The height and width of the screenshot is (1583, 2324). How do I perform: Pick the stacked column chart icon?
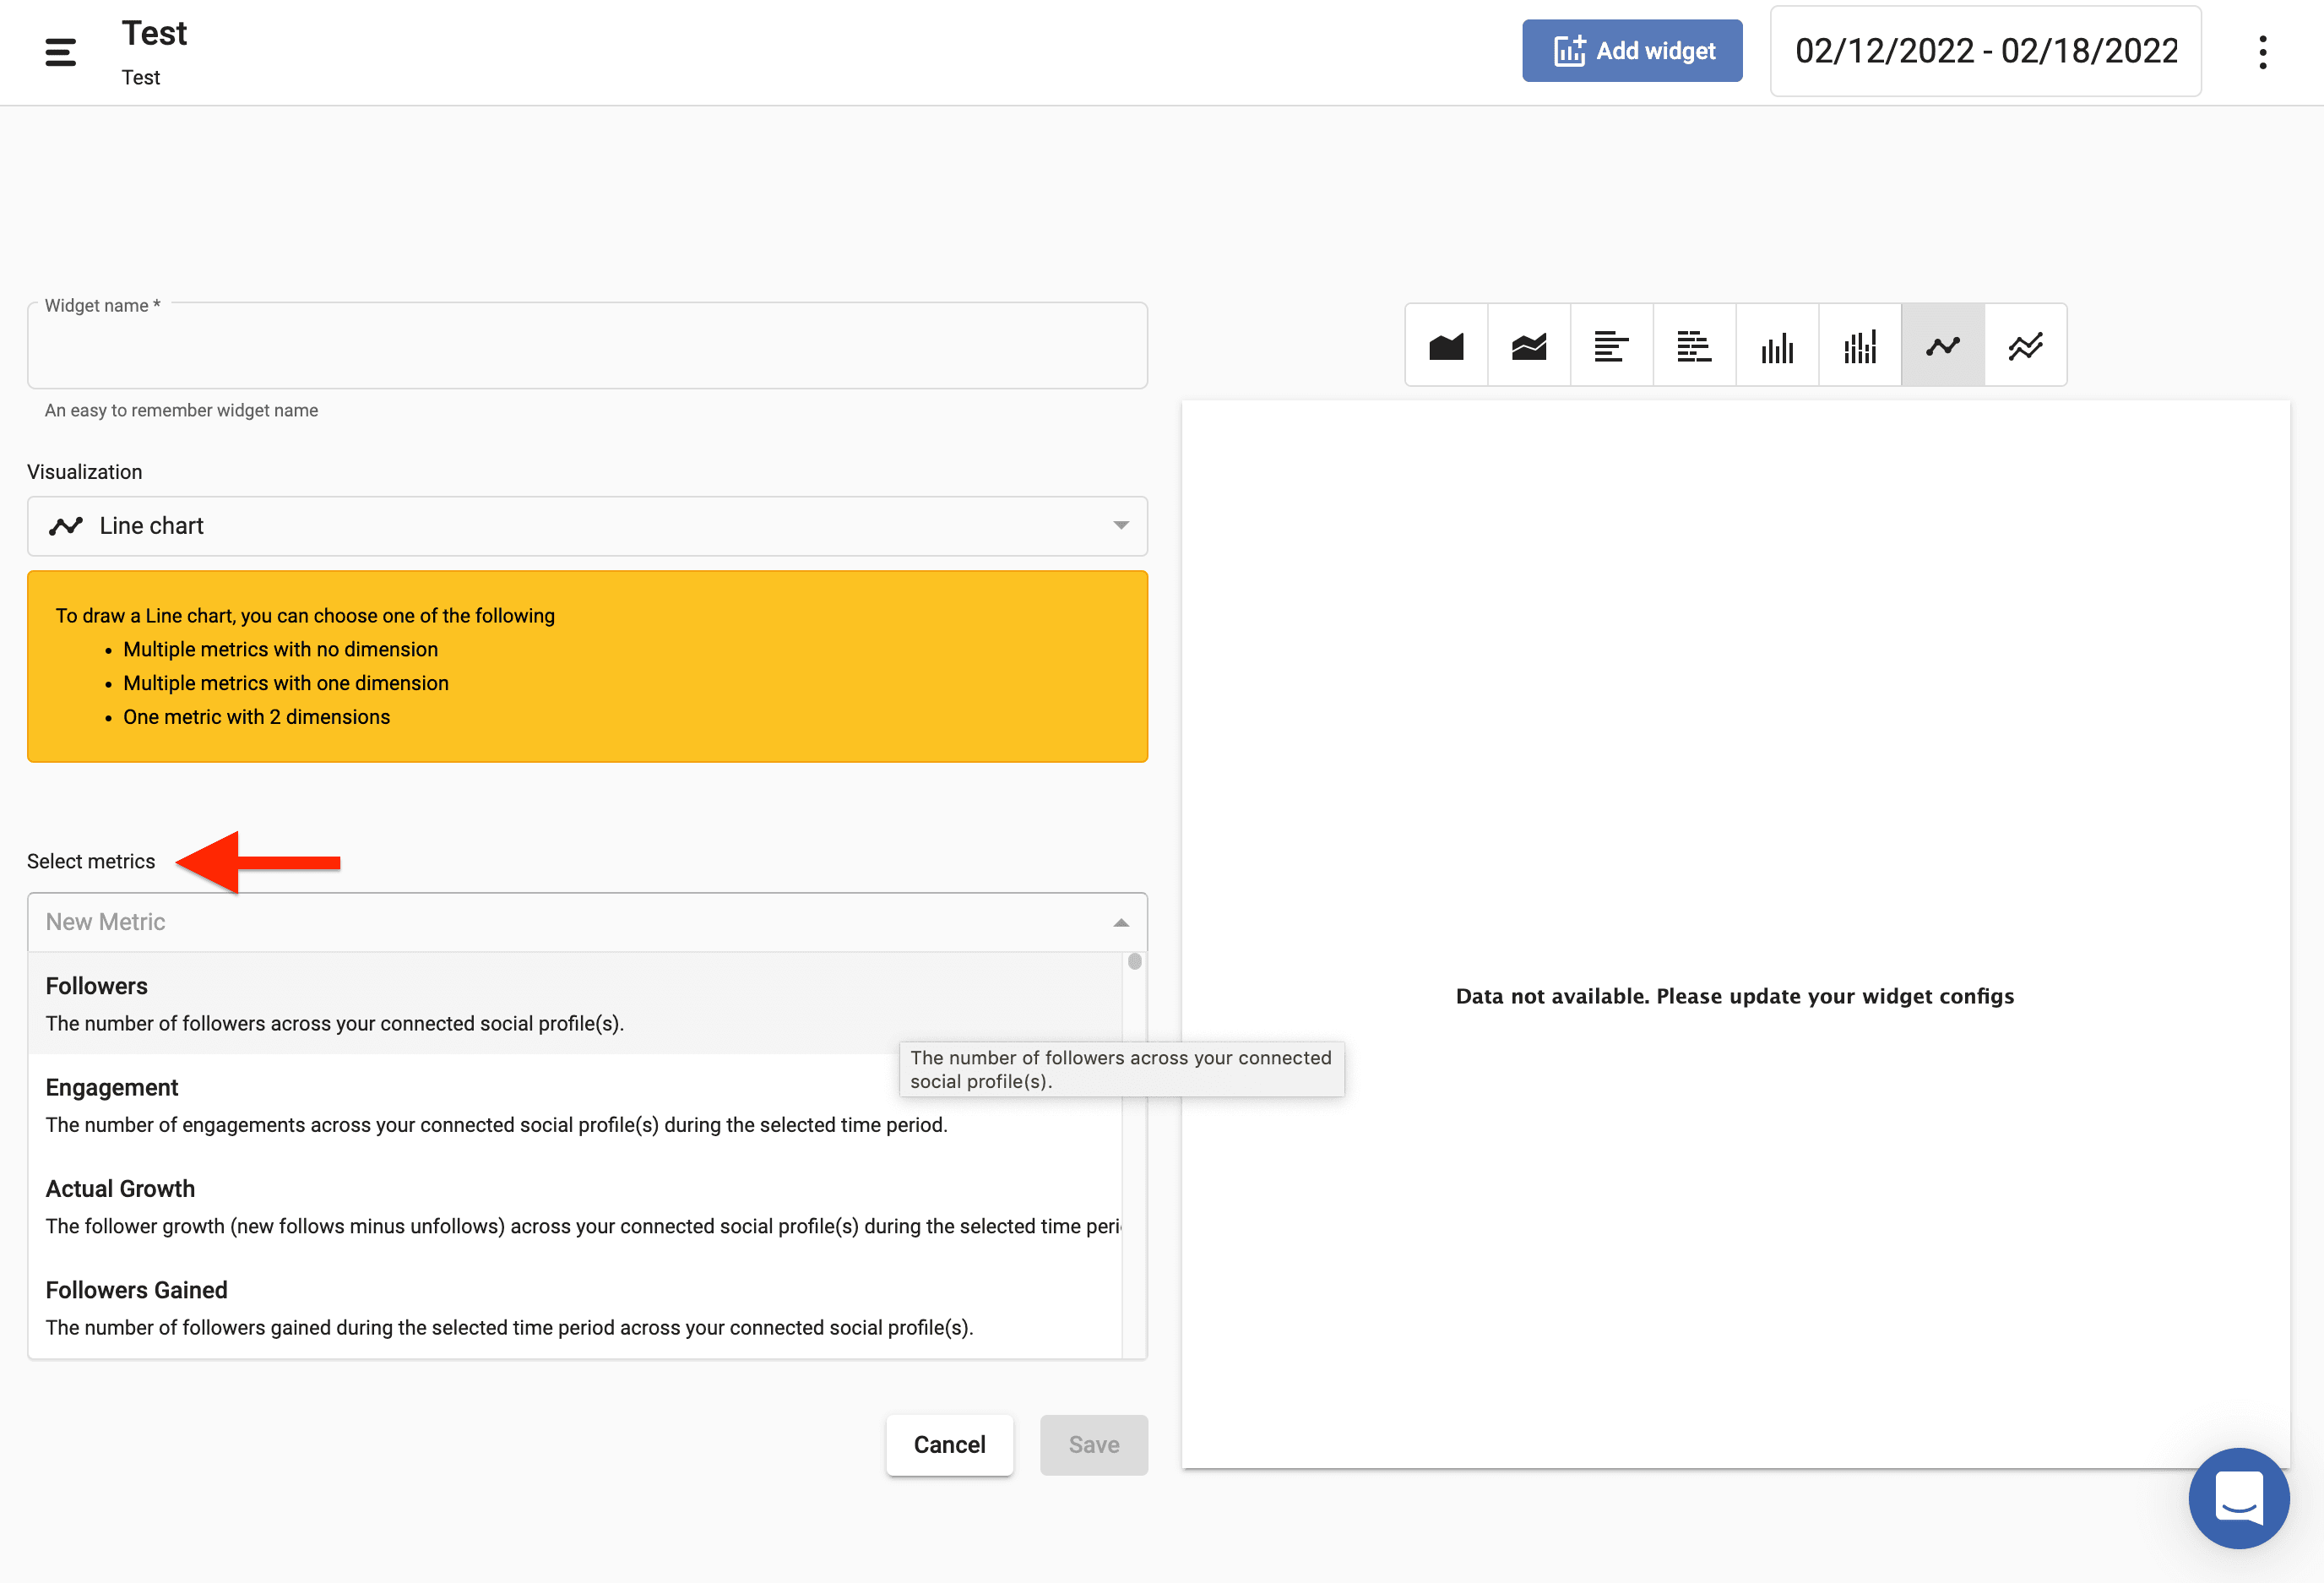coord(1859,346)
